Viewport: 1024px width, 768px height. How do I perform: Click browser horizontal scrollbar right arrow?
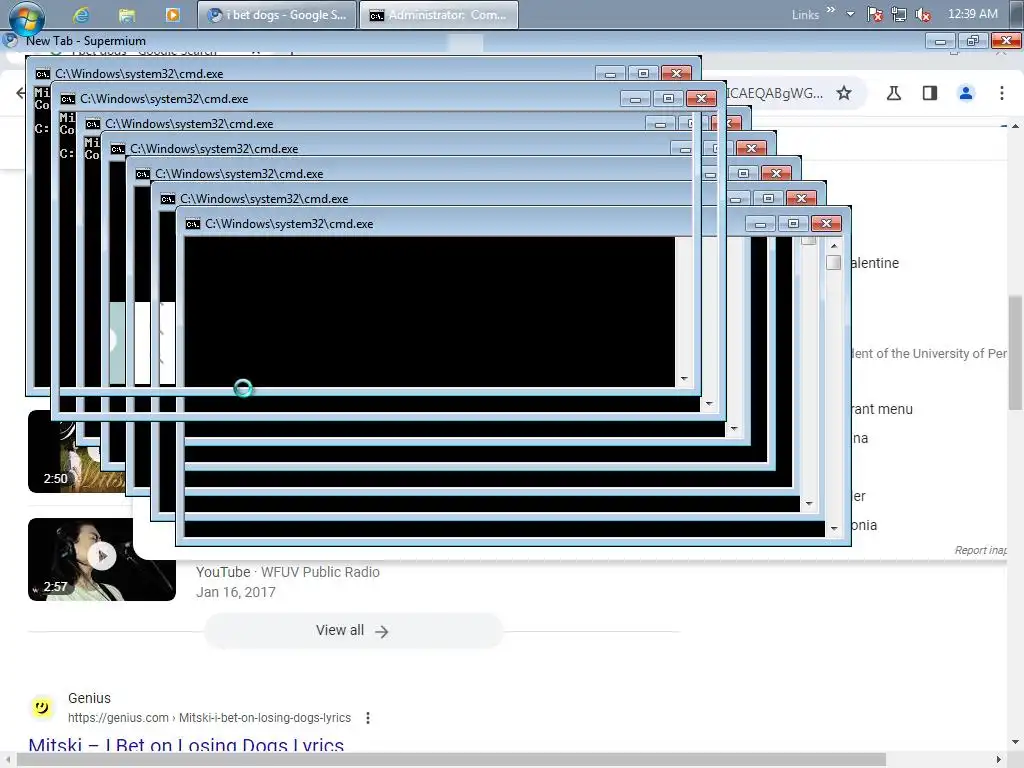point(999,760)
